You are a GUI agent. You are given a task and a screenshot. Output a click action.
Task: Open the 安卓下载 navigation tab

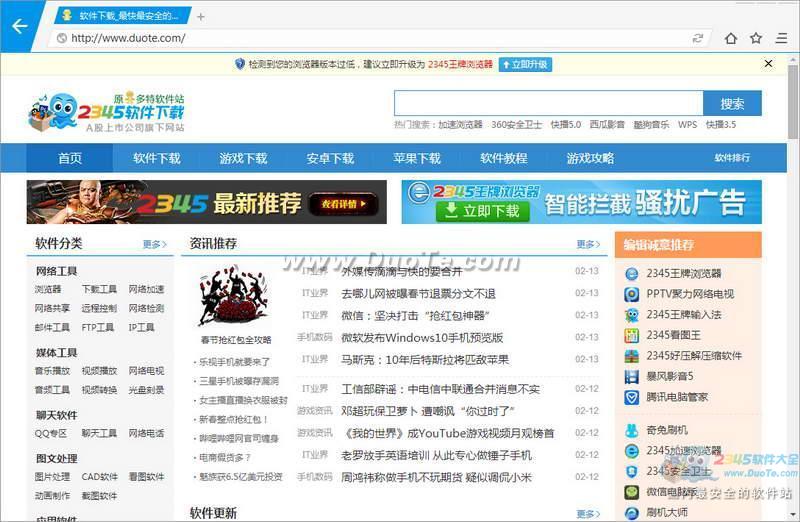coord(330,158)
